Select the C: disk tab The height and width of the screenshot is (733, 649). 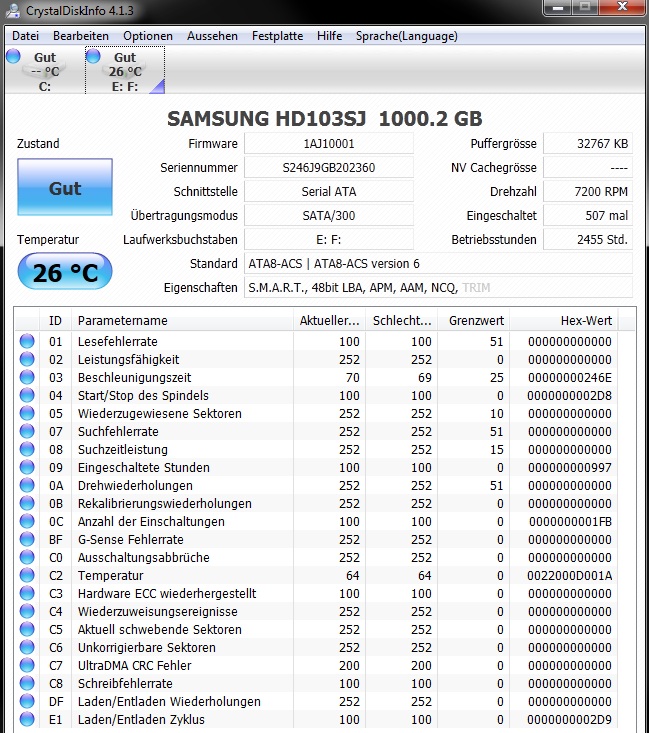coord(44,70)
